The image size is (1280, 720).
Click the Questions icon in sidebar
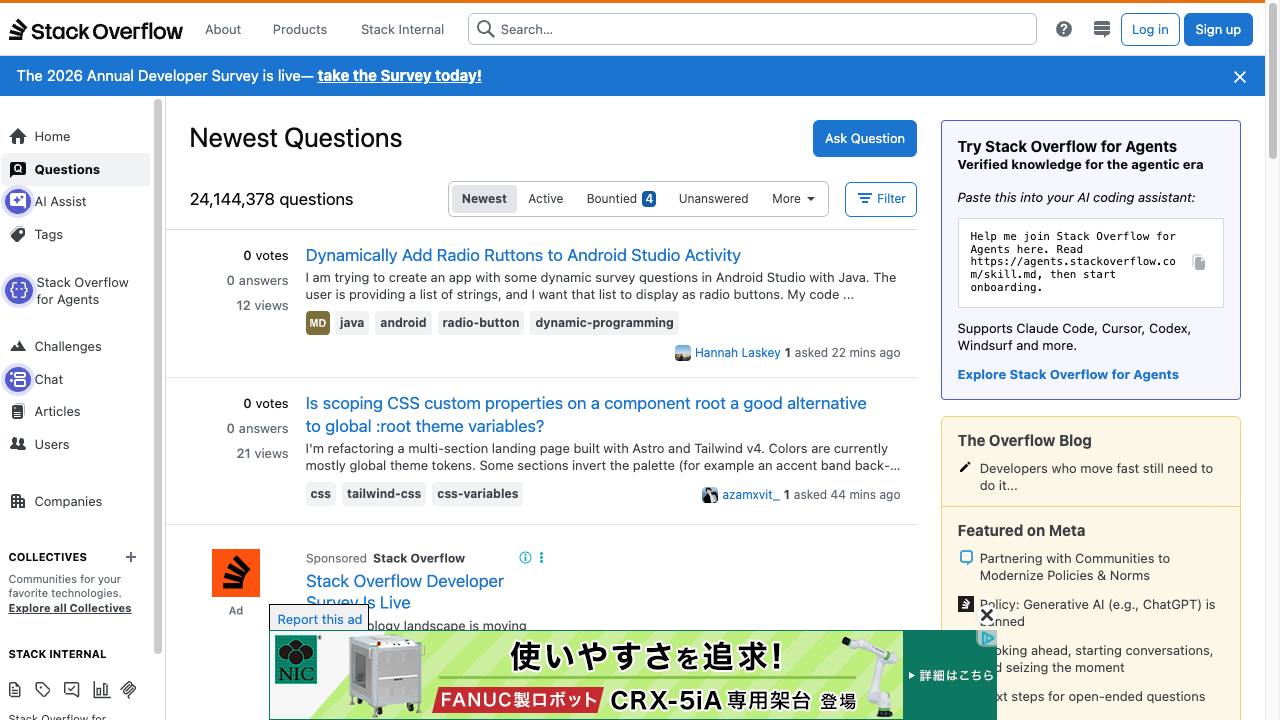click(x=18, y=169)
